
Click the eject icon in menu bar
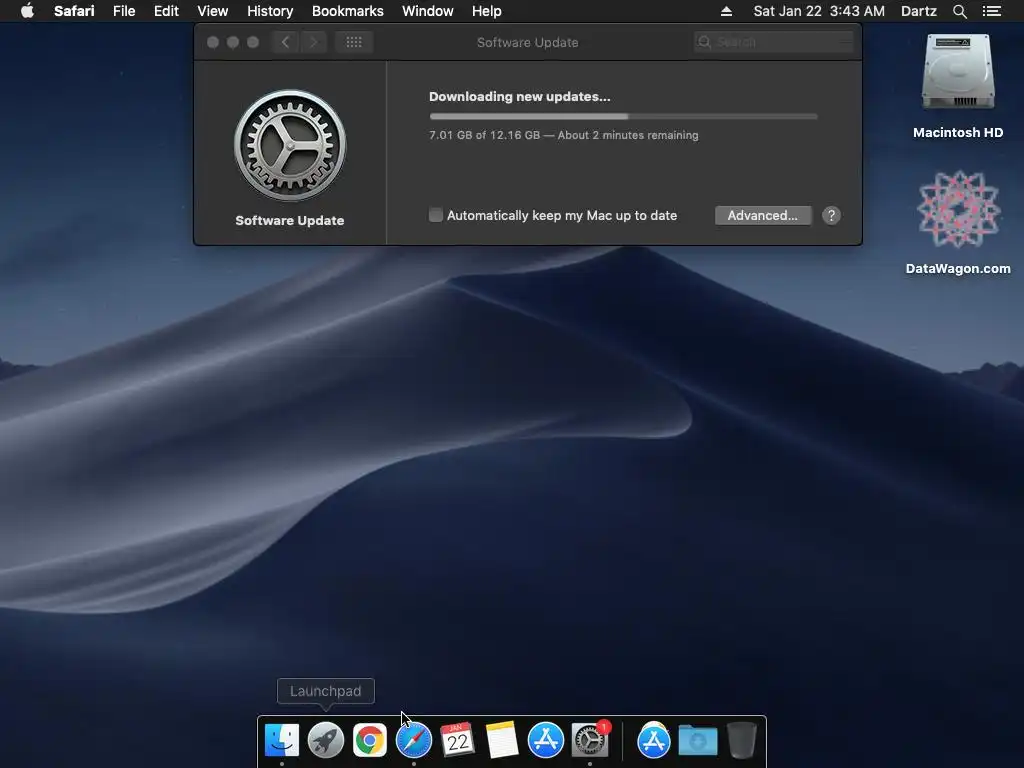coord(726,11)
